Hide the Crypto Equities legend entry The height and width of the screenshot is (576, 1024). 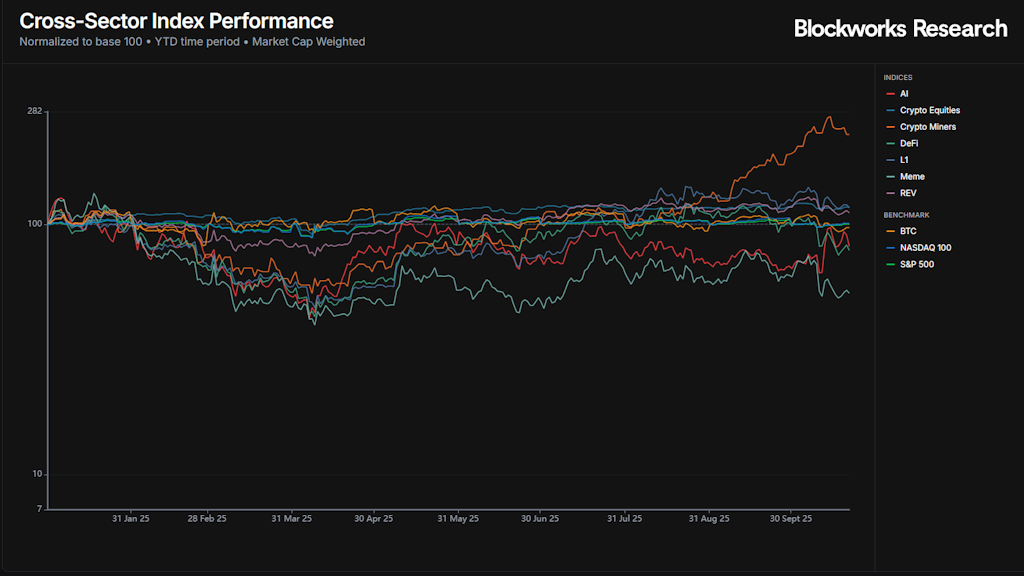(x=929, y=110)
